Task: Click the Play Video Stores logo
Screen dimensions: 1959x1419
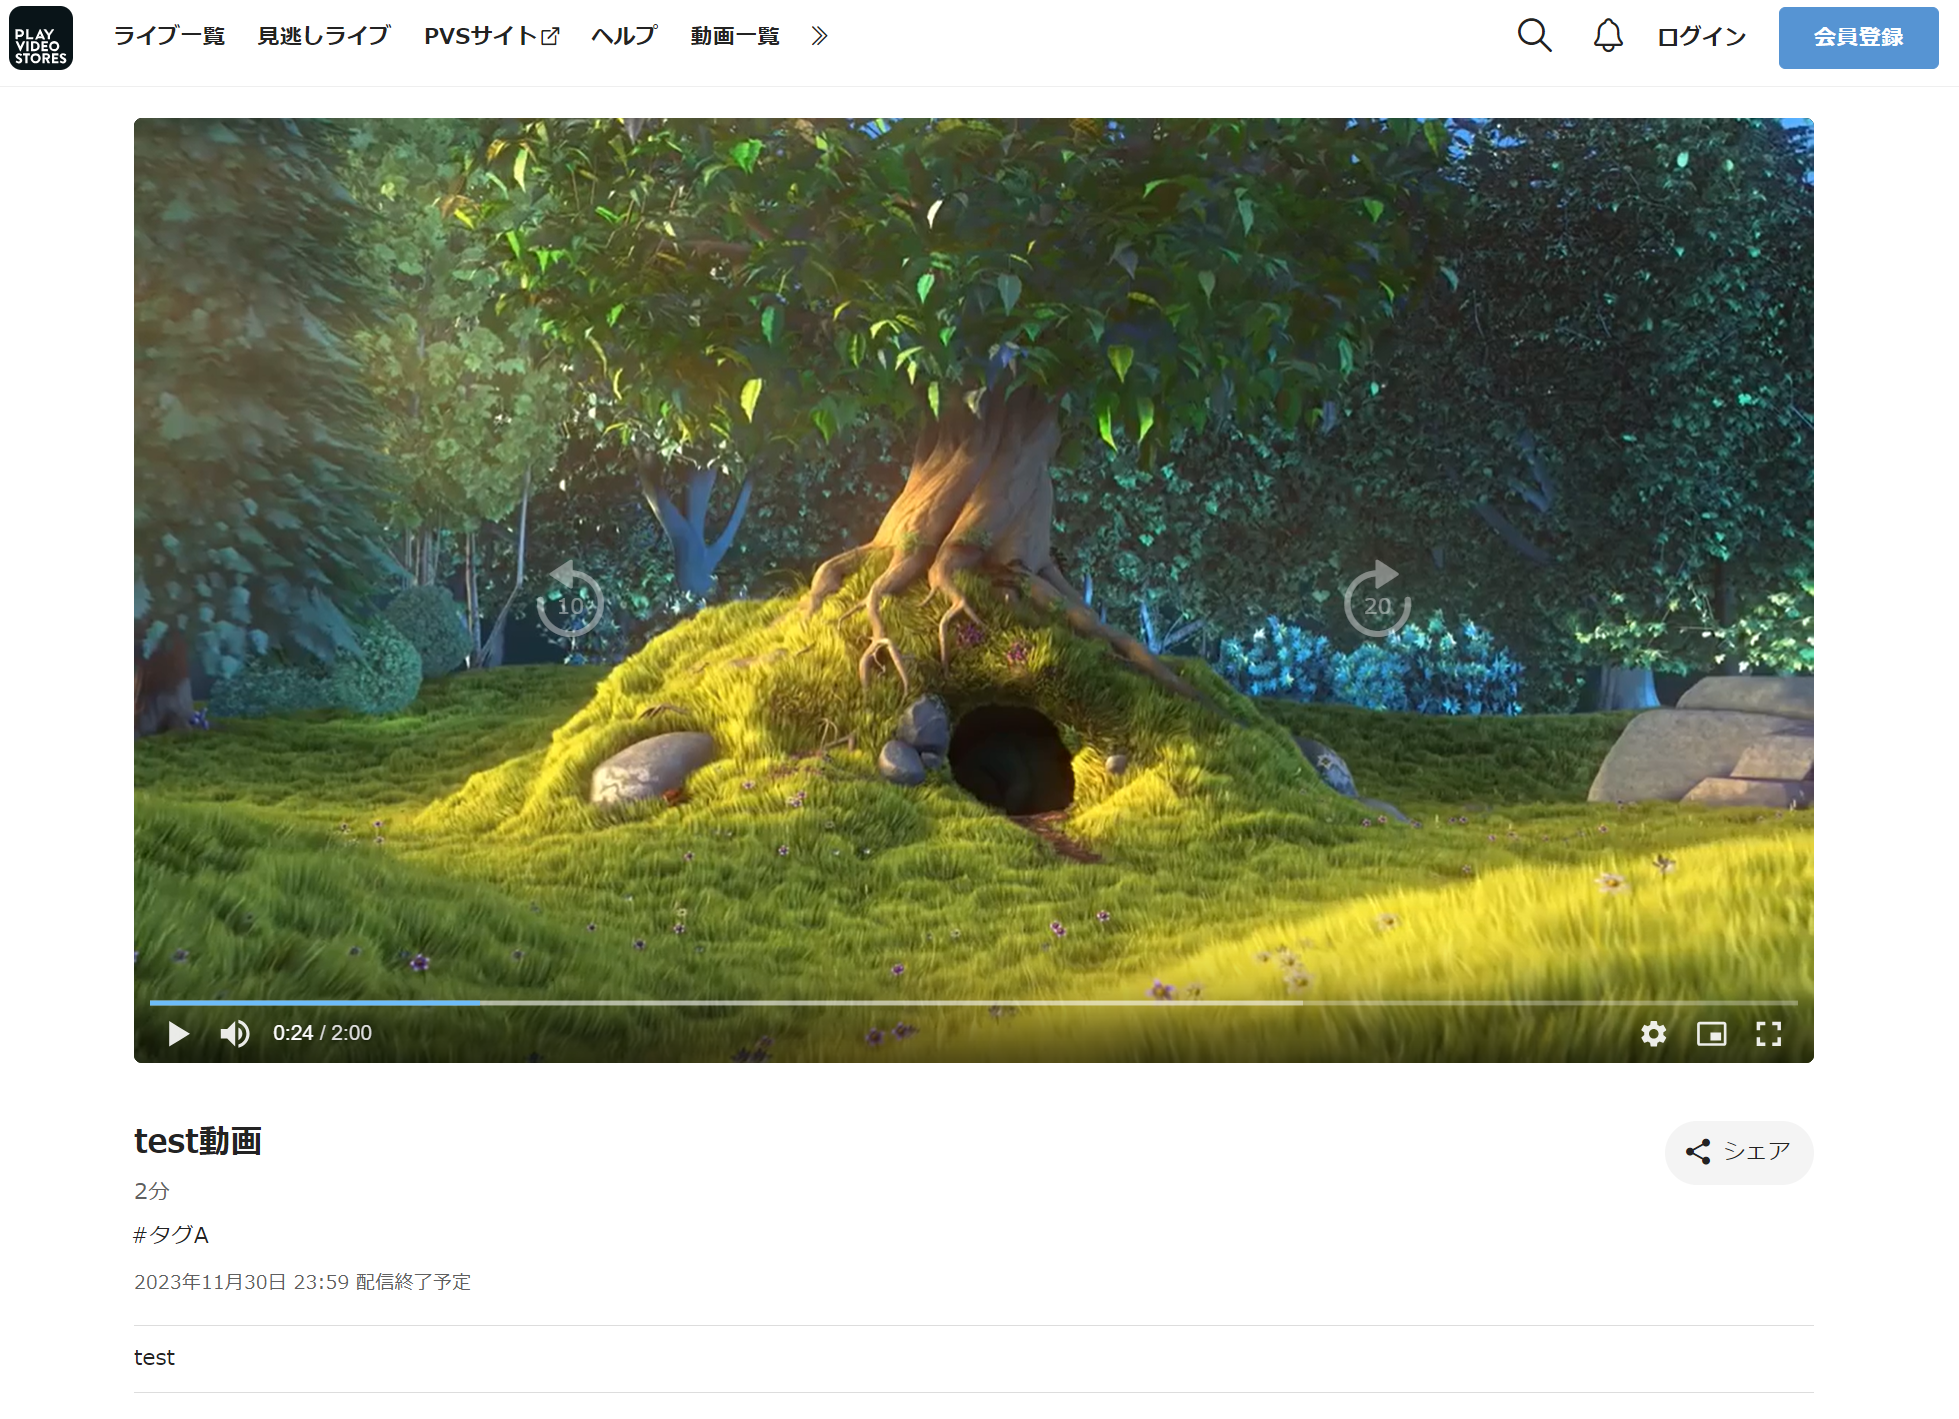Action: (41, 38)
